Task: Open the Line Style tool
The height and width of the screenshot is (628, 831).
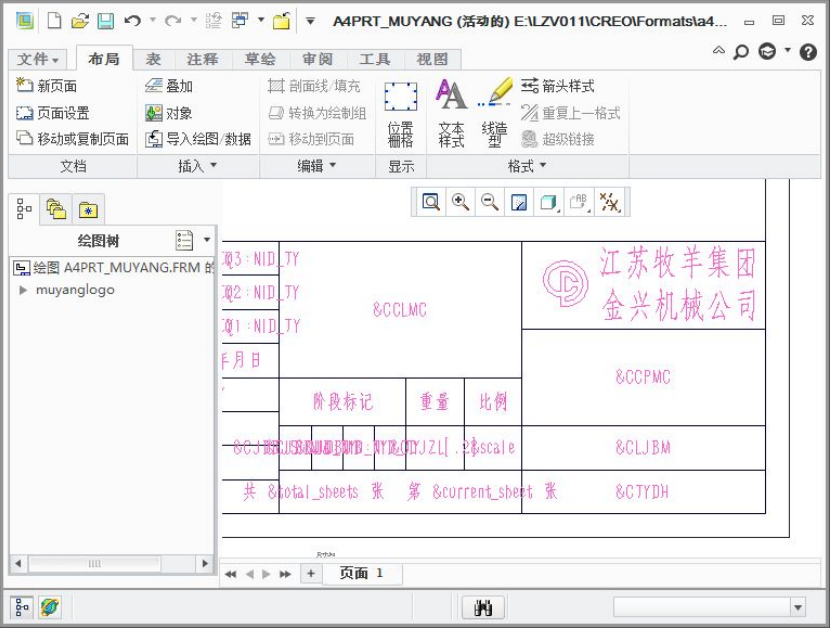Action: [x=494, y=113]
